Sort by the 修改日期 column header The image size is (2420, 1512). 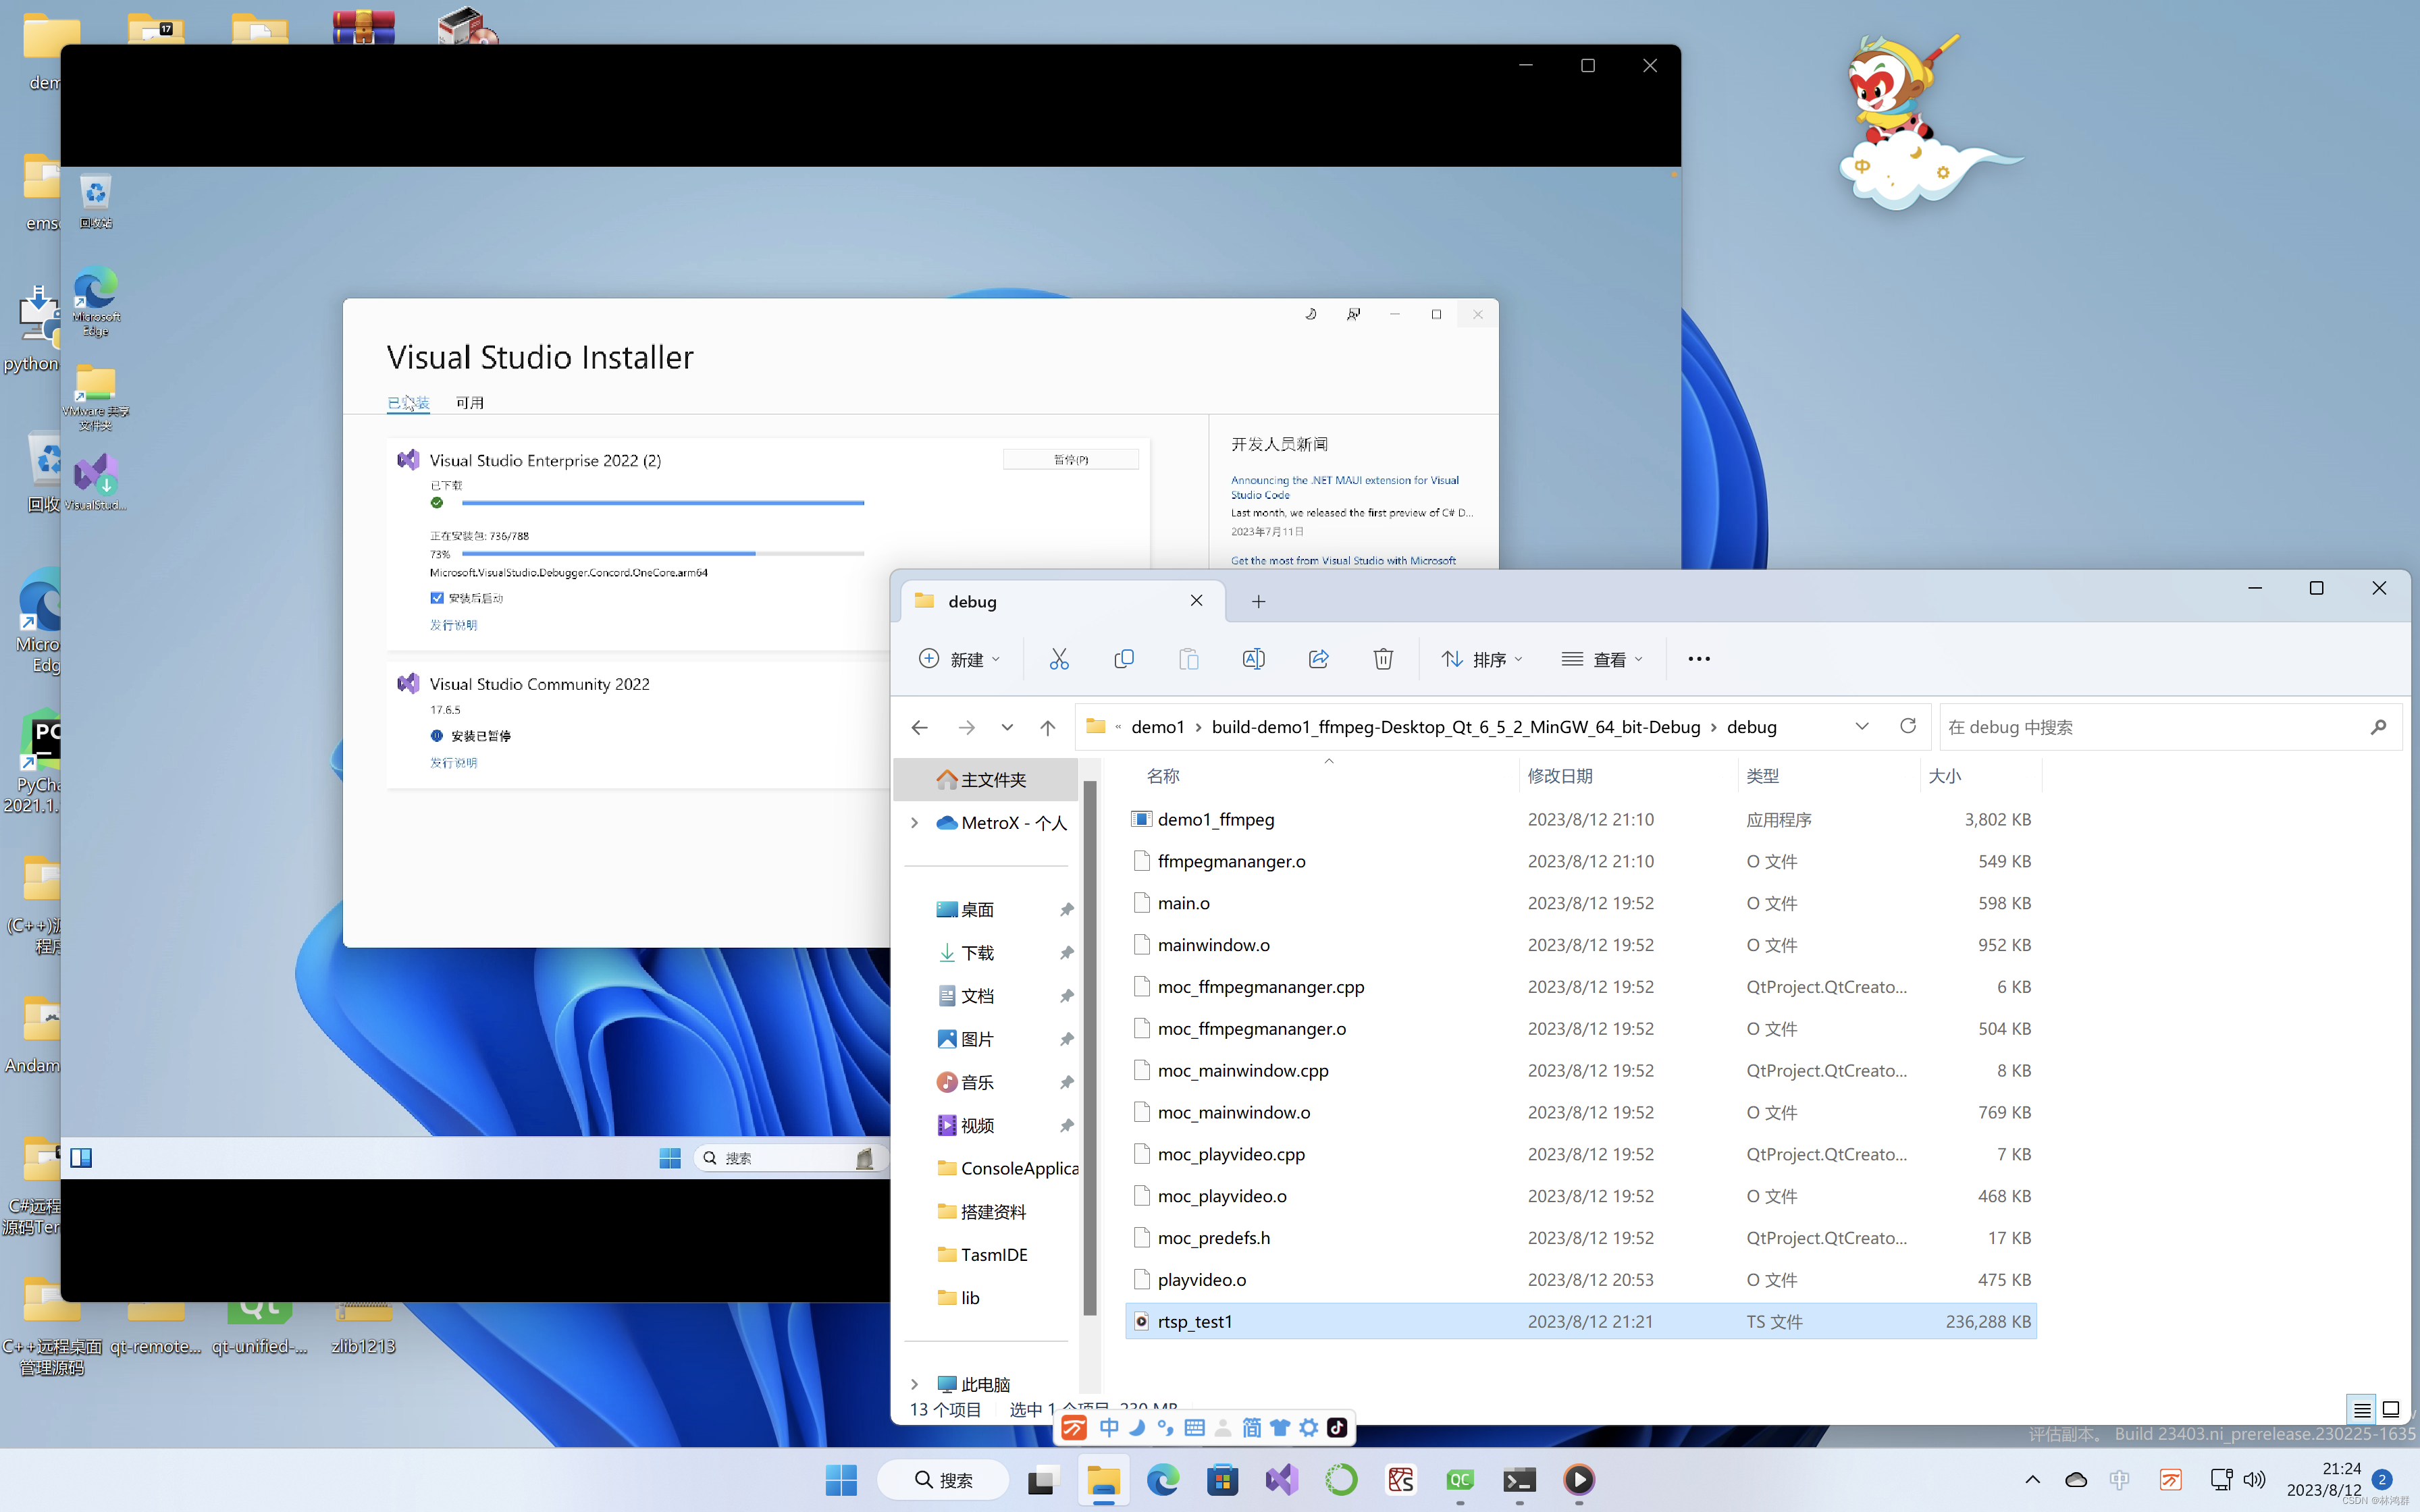pyautogui.click(x=1559, y=776)
